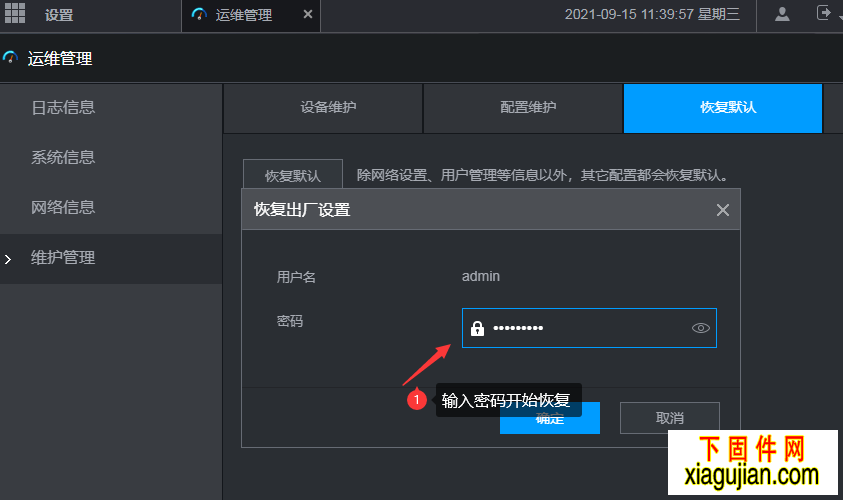
Task: Focus the 密码 password input field
Action: point(589,328)
